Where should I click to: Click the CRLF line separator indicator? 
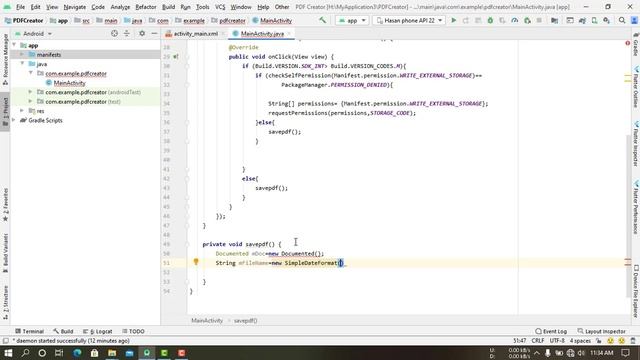click(x=538, y=341)
